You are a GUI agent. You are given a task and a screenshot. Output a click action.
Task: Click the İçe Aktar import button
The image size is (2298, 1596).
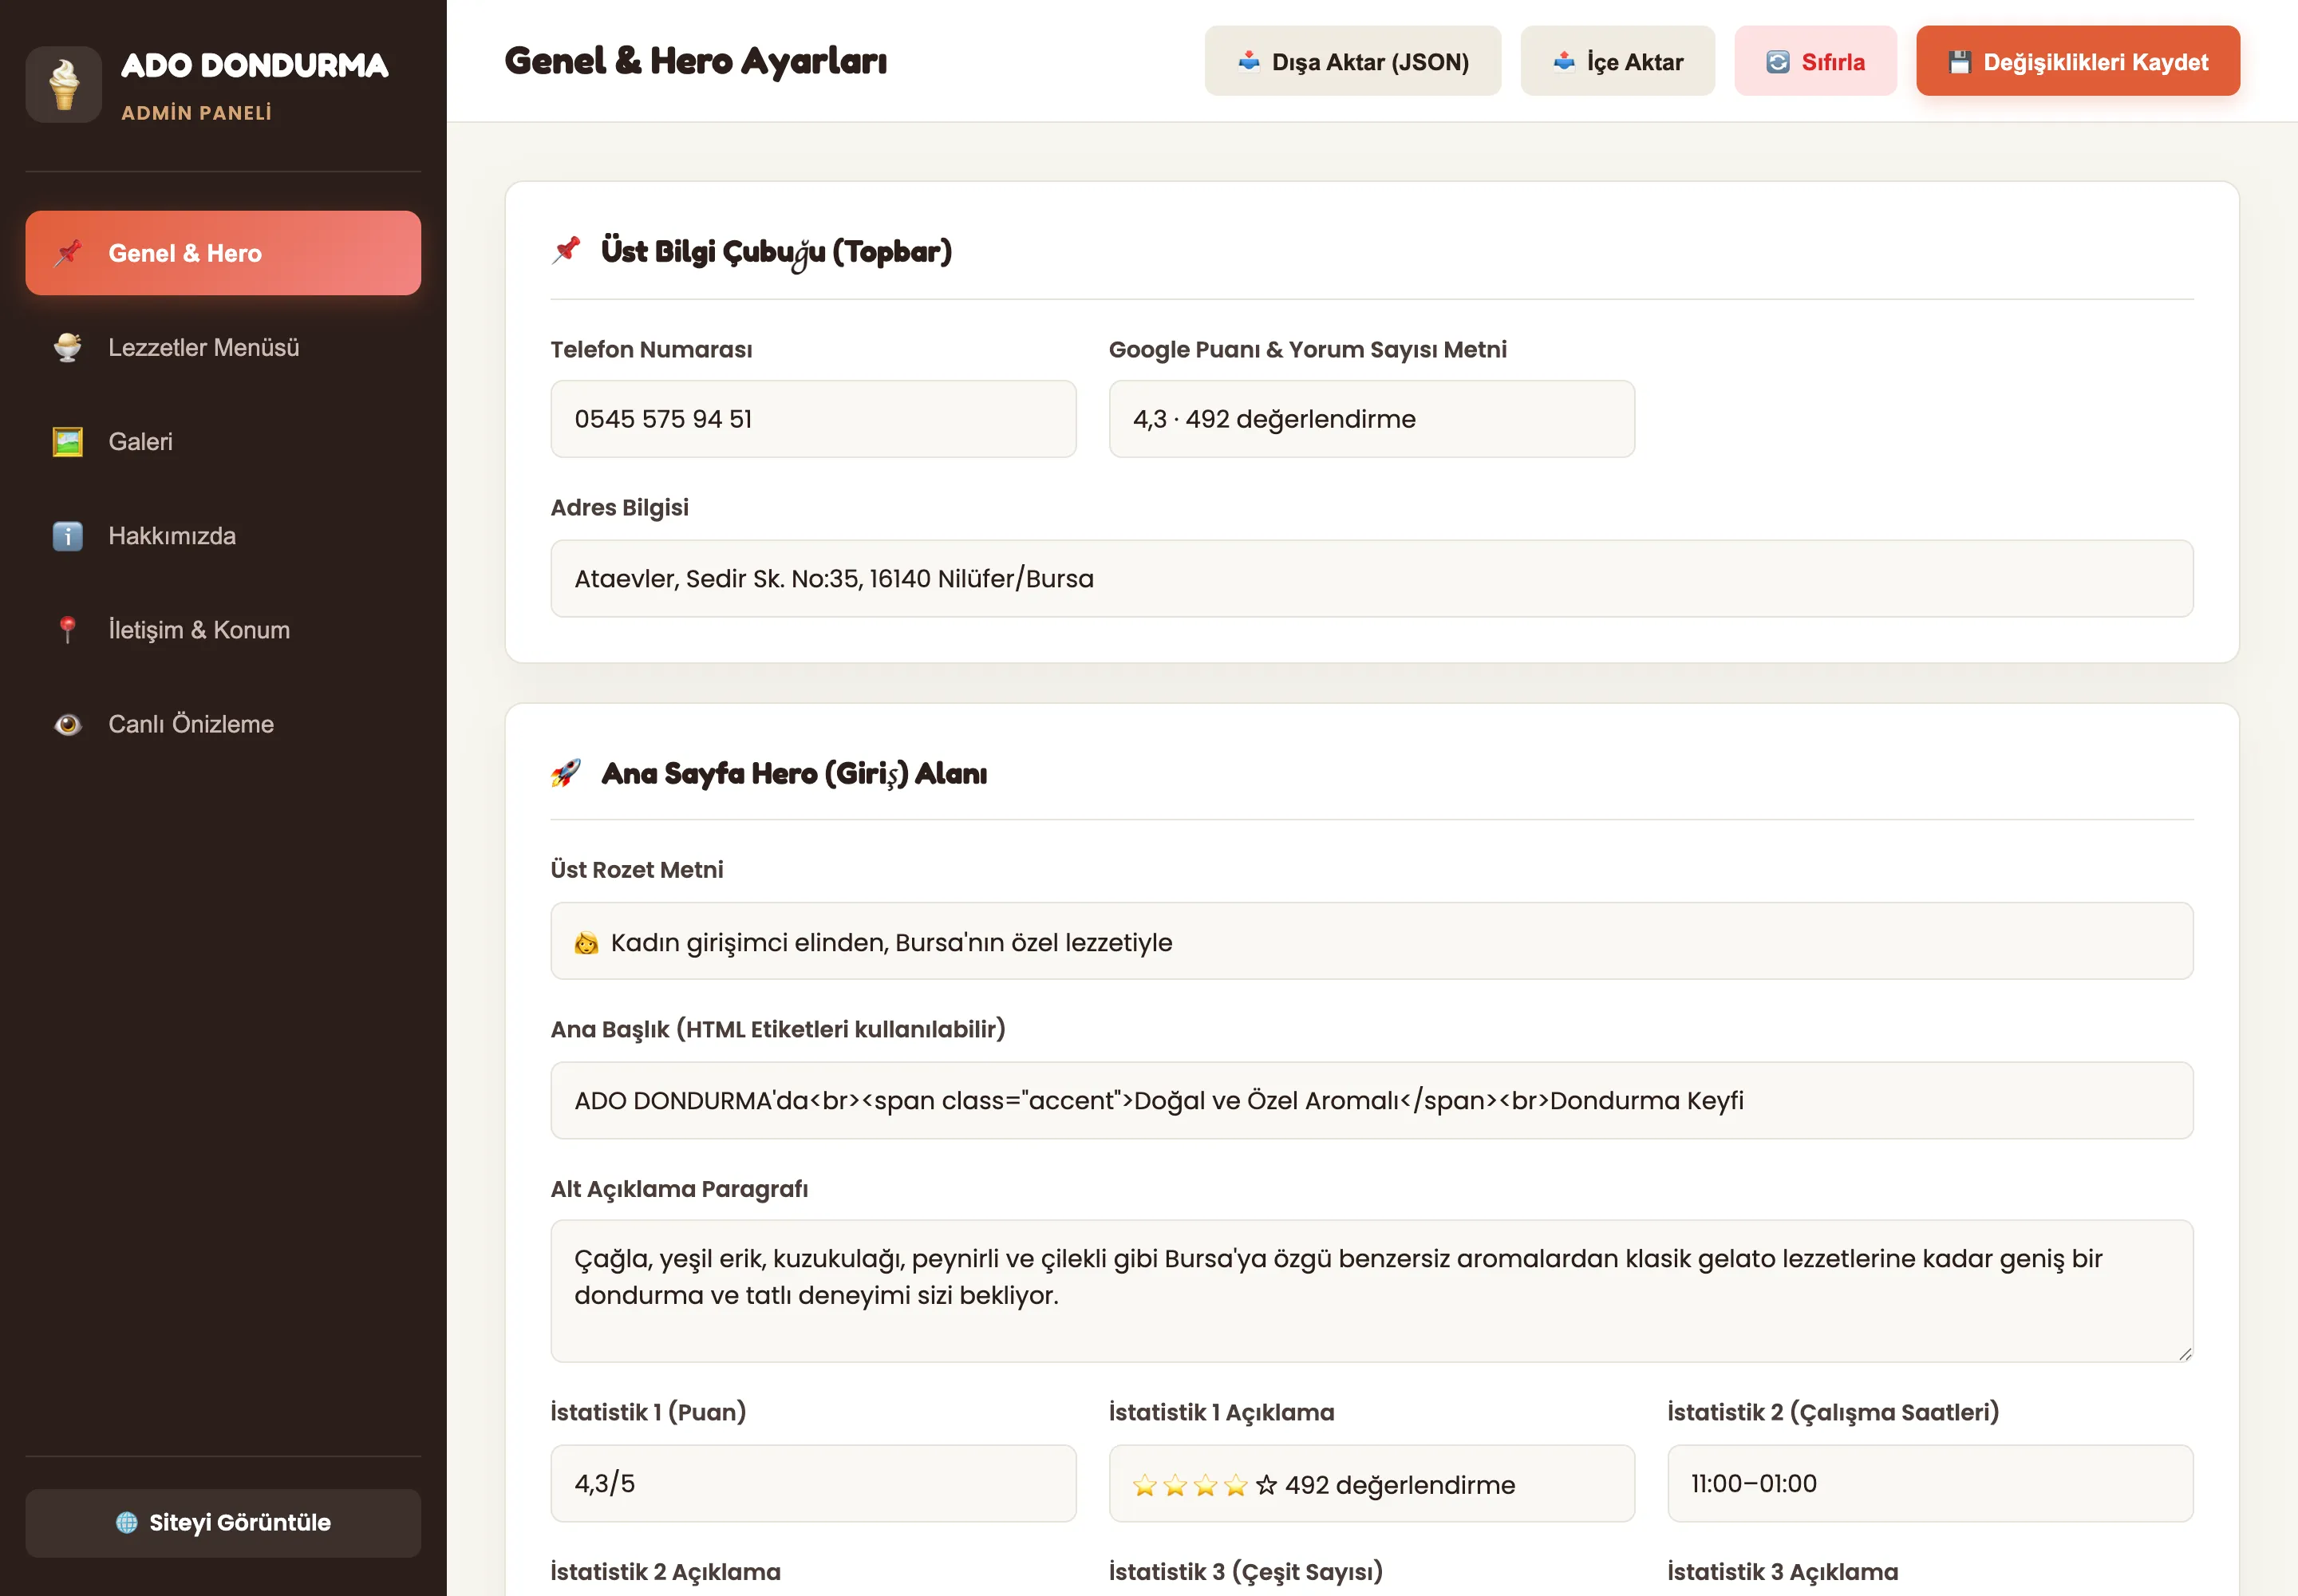1618,61
